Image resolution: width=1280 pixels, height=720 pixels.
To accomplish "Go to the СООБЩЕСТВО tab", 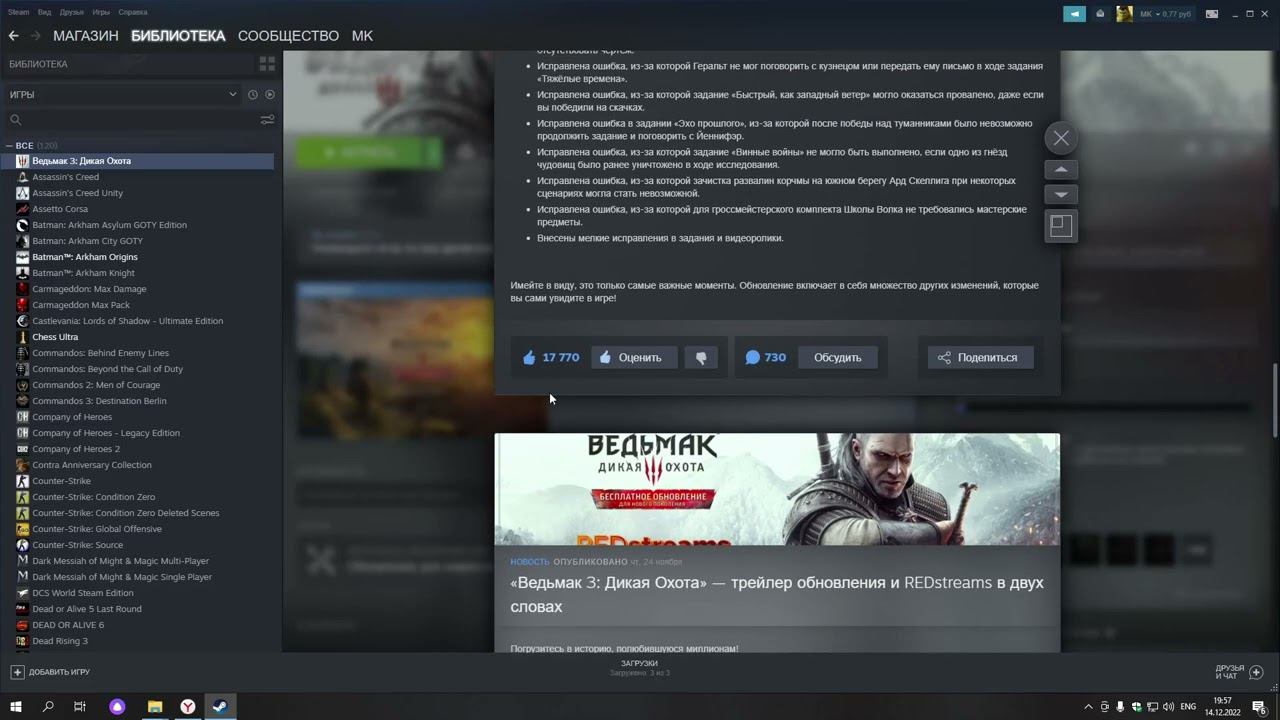I will pos(289,35).
